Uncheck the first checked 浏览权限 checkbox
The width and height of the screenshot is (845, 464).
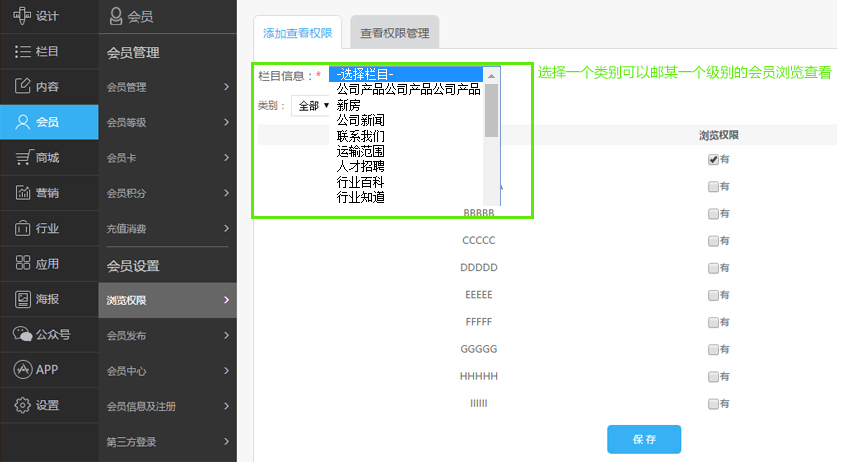(713, 159)
